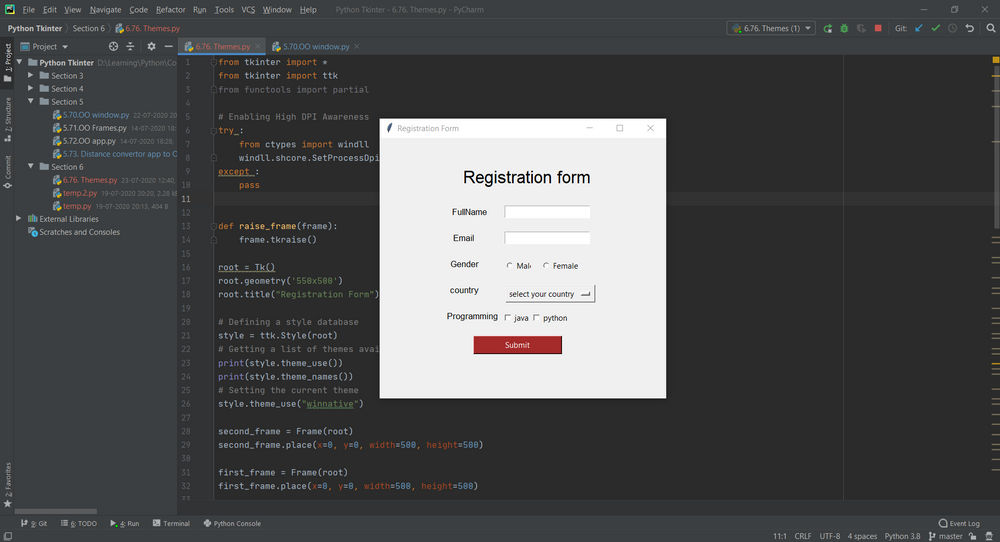Viewport: 1000px width, 542px height.
Task: Click the FullName input field
Action: [x=547, y=212]
